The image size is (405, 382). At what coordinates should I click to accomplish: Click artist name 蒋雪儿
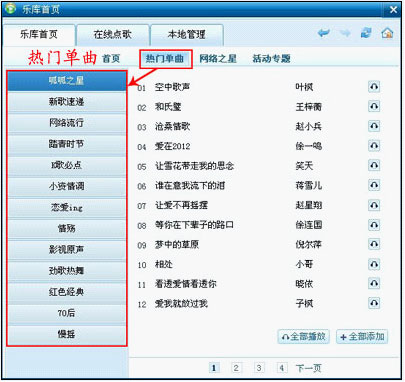point(309,186)
